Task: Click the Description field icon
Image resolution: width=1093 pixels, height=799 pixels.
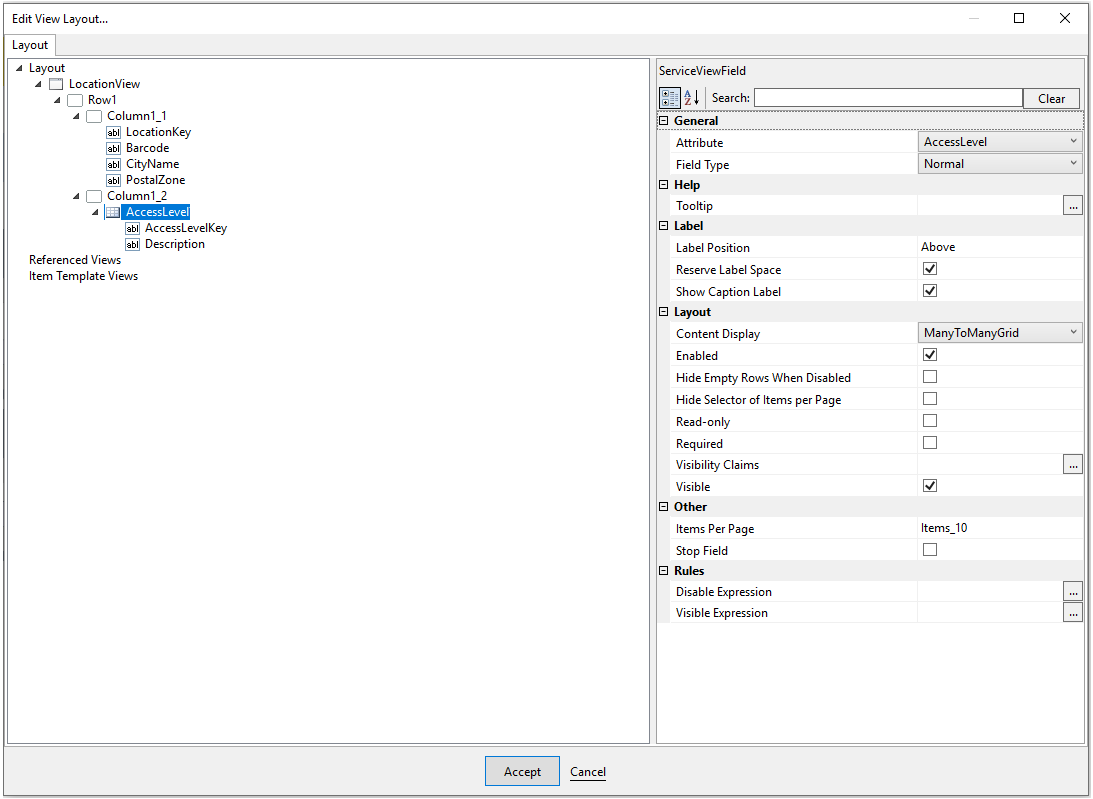Action: (x=132, y=245)
